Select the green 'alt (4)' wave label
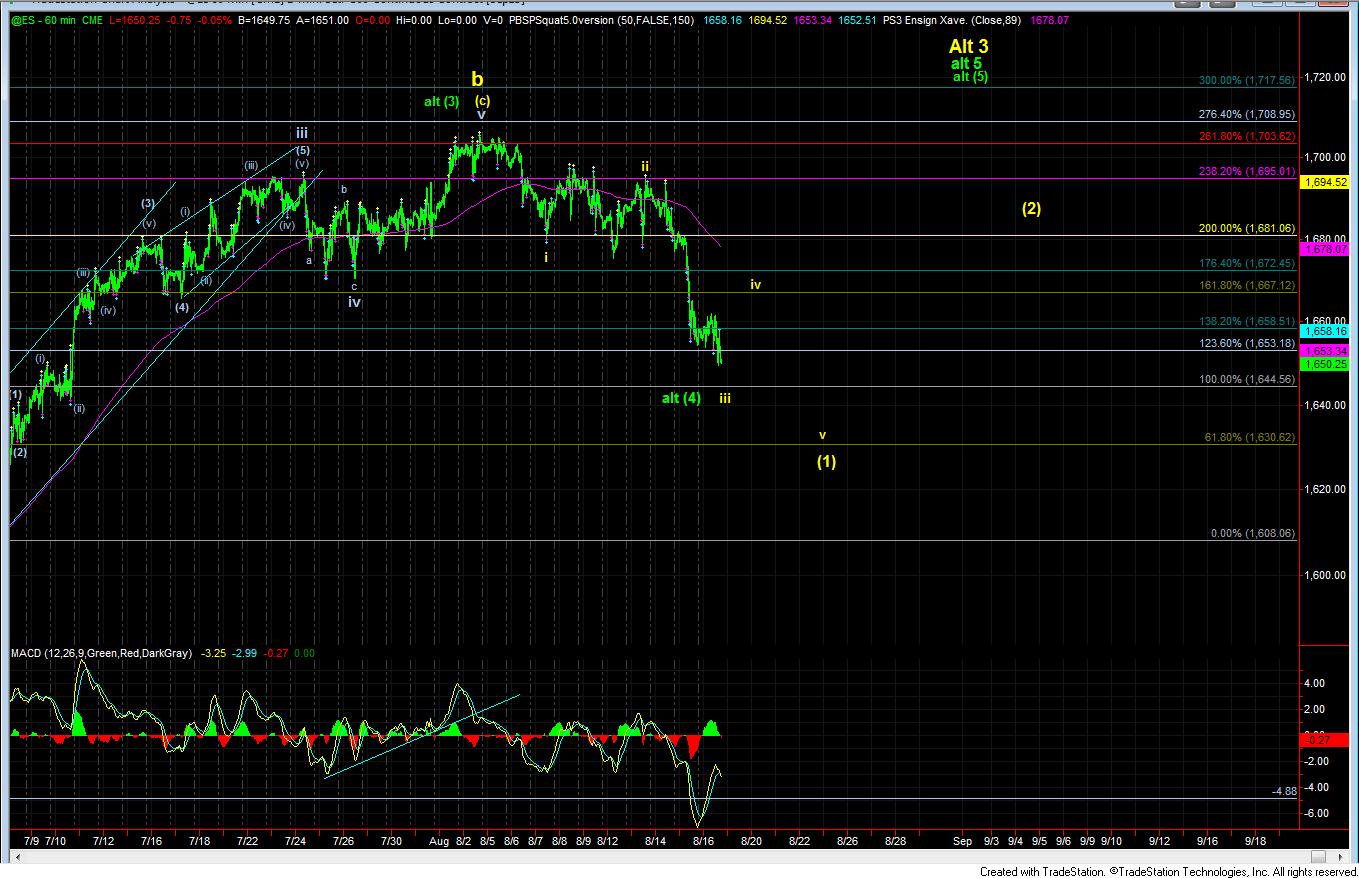Viewport: 1359px width, 878px height. [681, 398]
